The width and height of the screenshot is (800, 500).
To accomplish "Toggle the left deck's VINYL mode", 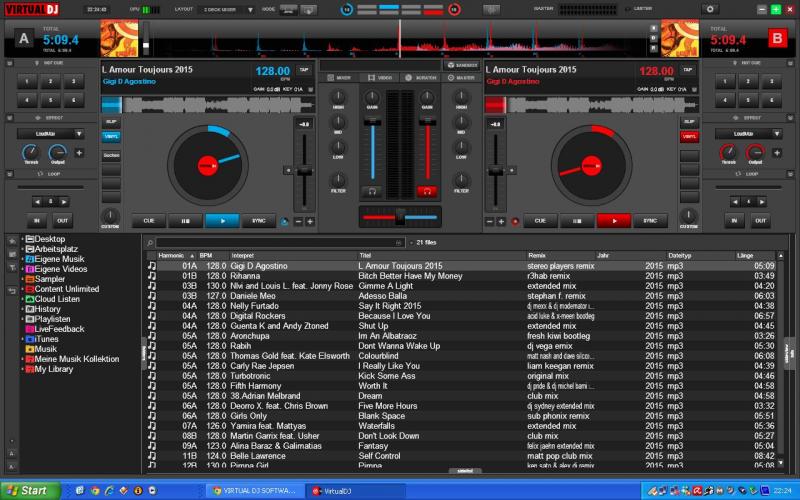I will (x=111, y=136).
